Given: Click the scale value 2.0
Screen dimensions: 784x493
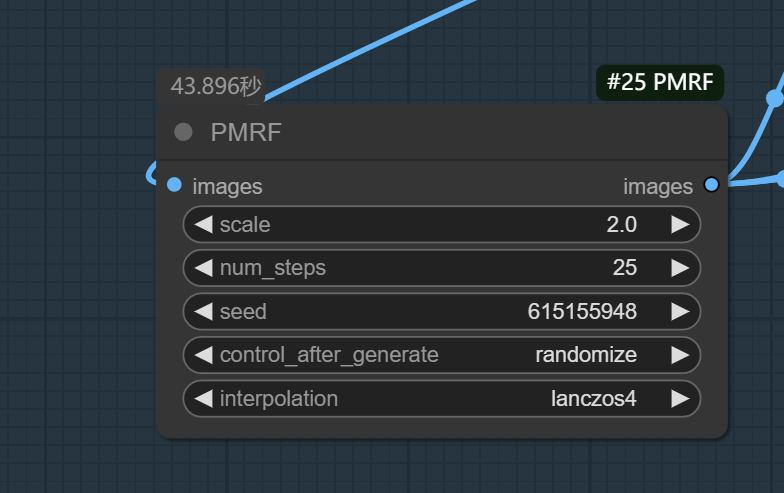Looking at the screenshot, I should coord(622,224).
